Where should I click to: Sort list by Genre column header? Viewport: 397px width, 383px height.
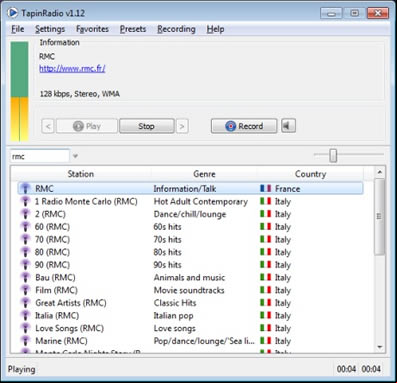(204, 174)
